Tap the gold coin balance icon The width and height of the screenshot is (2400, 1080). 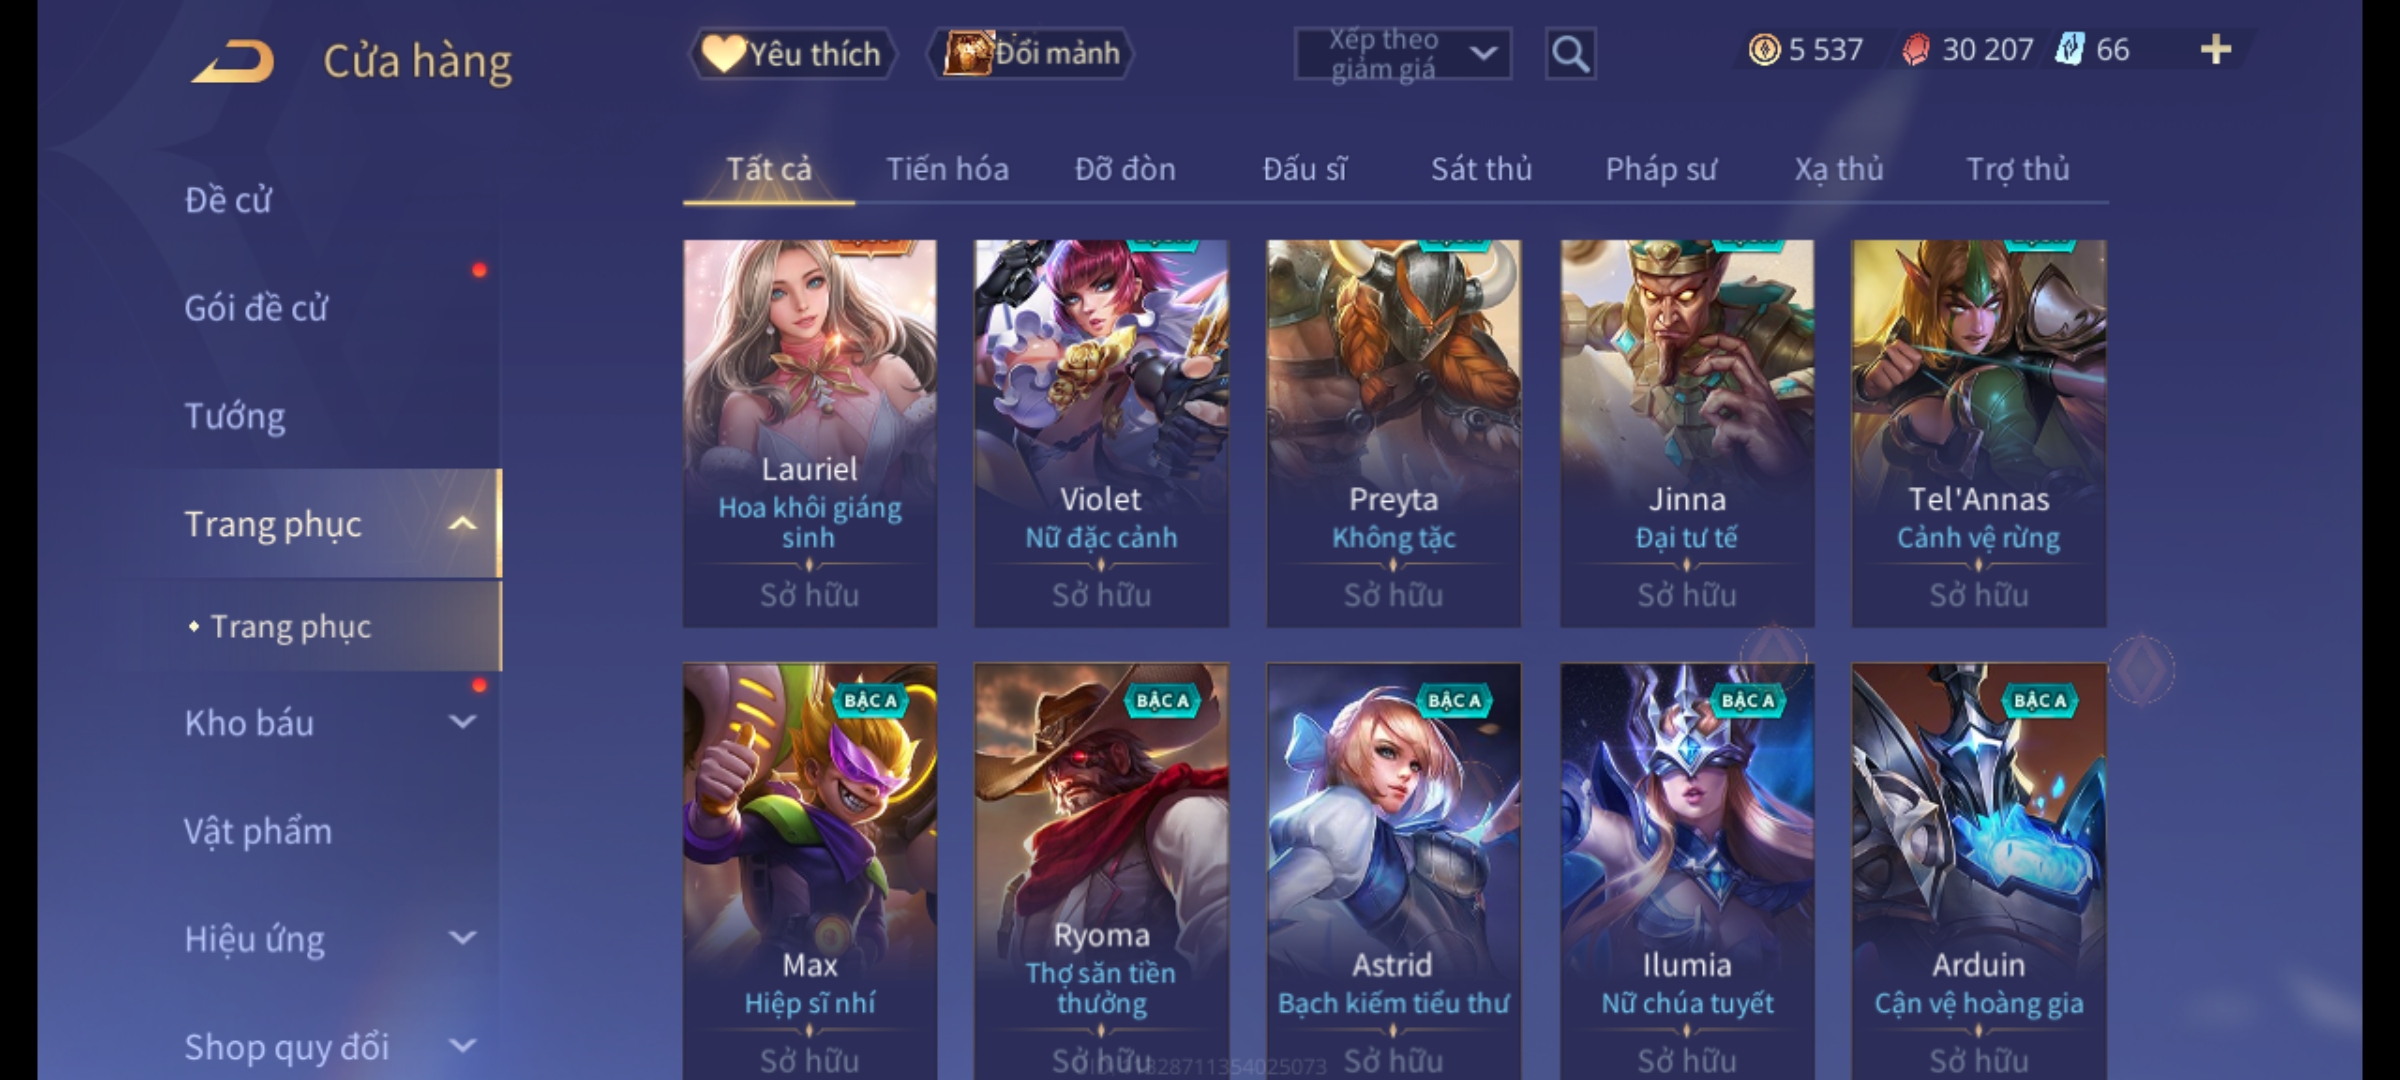[x=1764, y=50]
